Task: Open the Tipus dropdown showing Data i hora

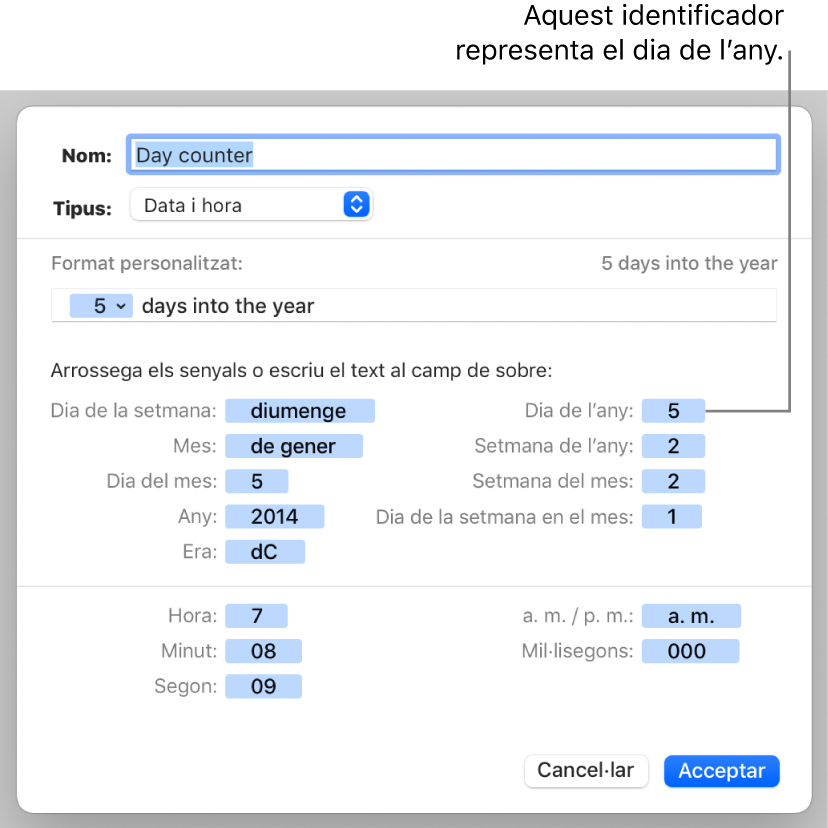Action: pos(251,205)
